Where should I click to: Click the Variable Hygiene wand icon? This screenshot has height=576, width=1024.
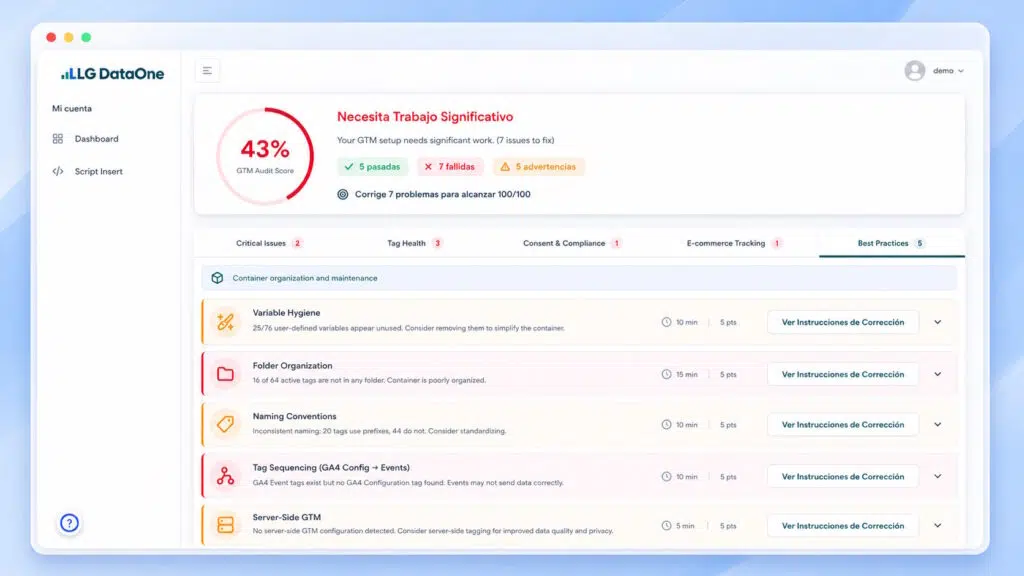(225, 322)
